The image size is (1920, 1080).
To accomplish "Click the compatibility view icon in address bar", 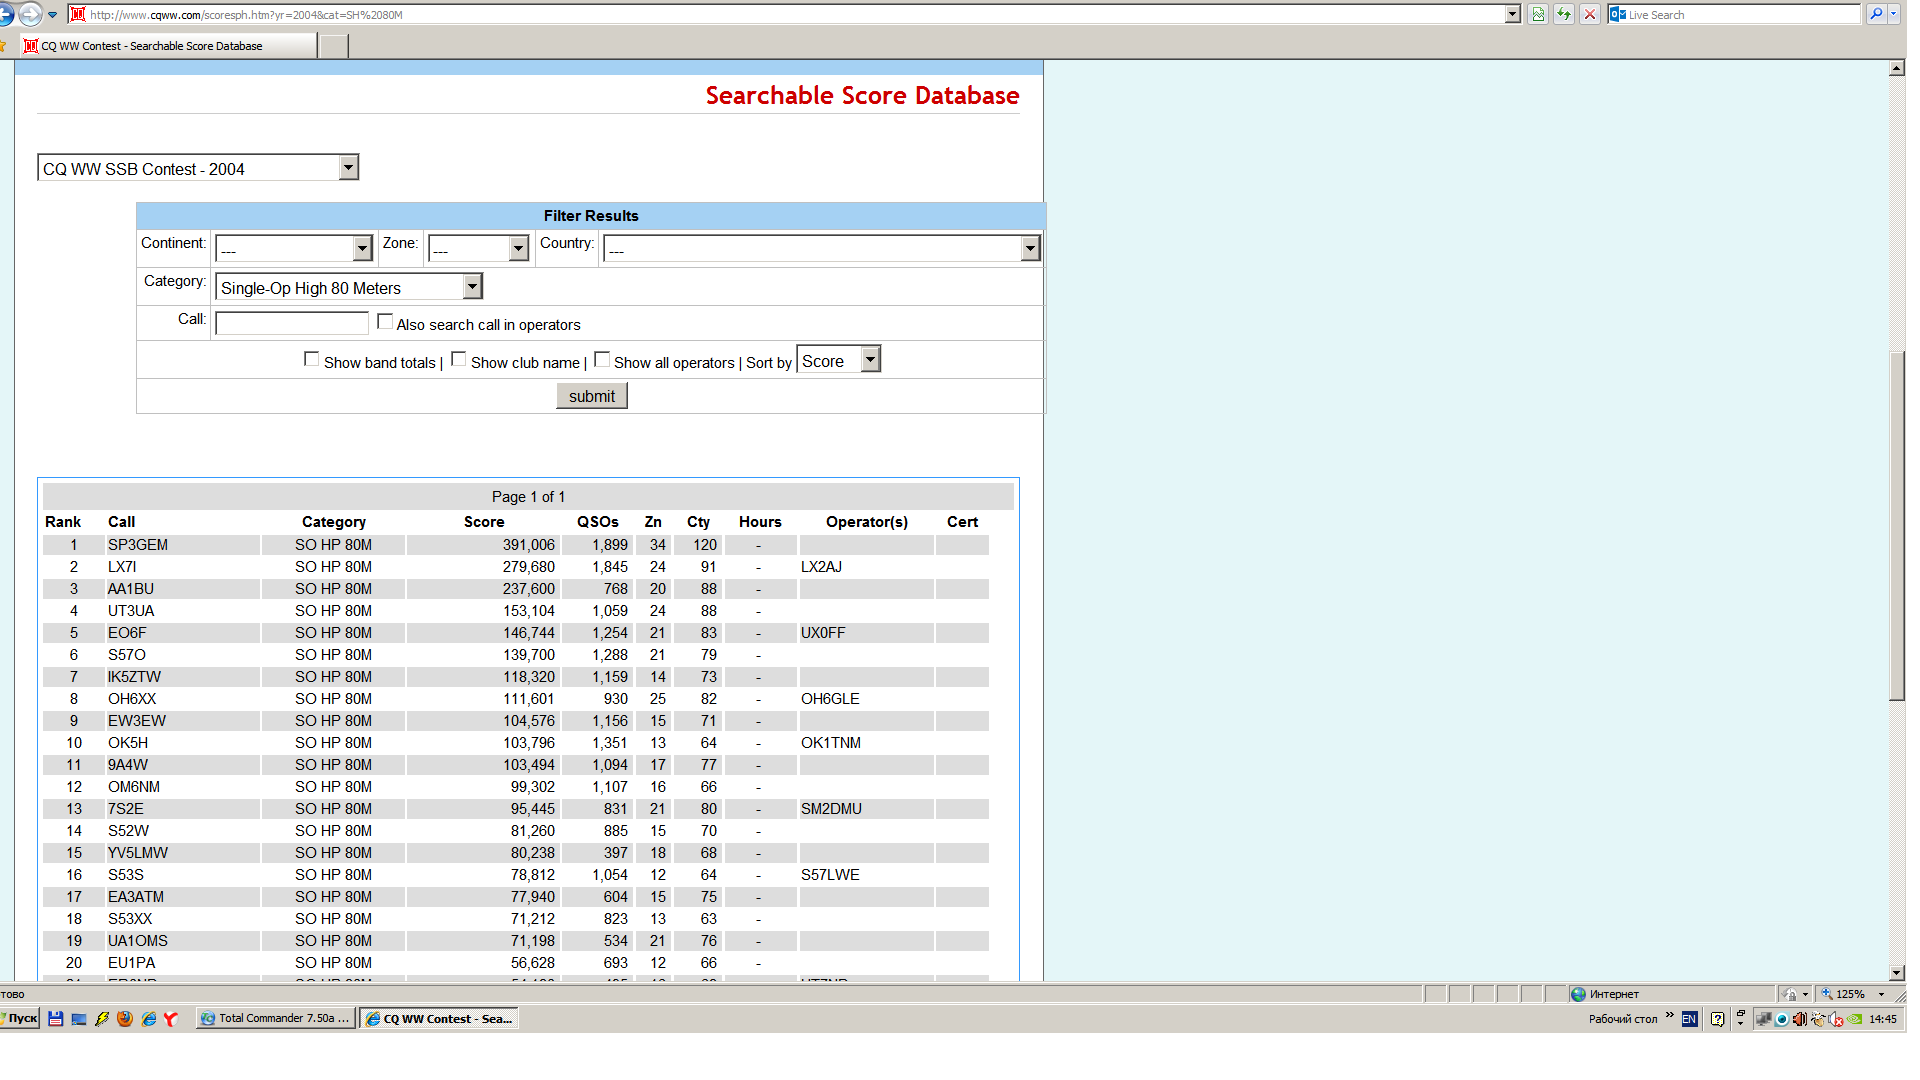I will 1538,14.
